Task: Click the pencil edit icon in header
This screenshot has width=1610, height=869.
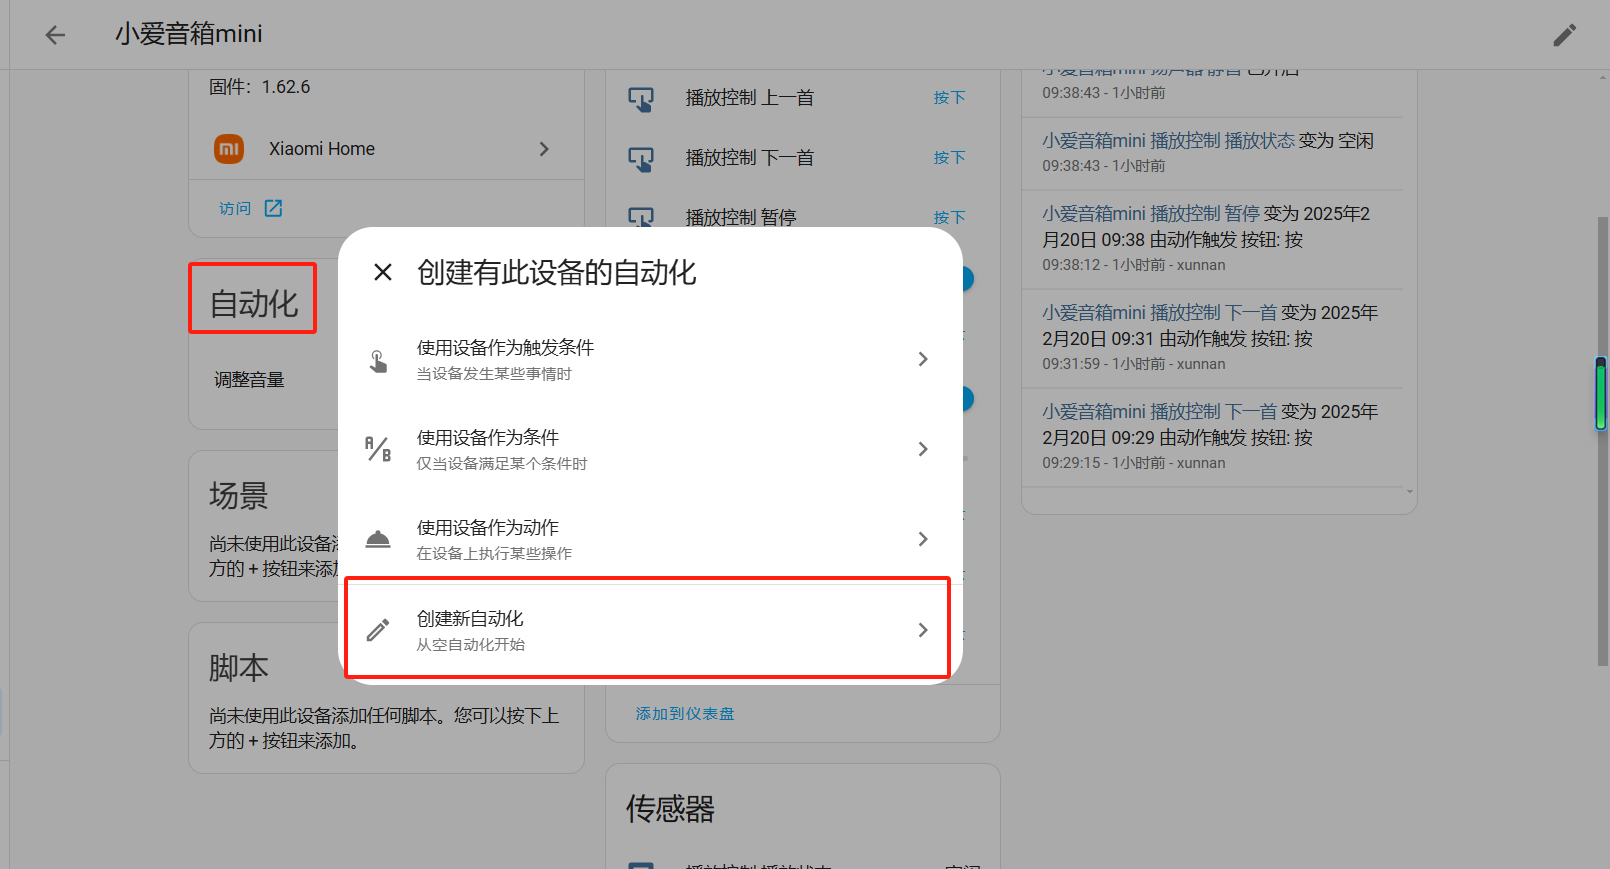Action: (x=1564, y=35)
